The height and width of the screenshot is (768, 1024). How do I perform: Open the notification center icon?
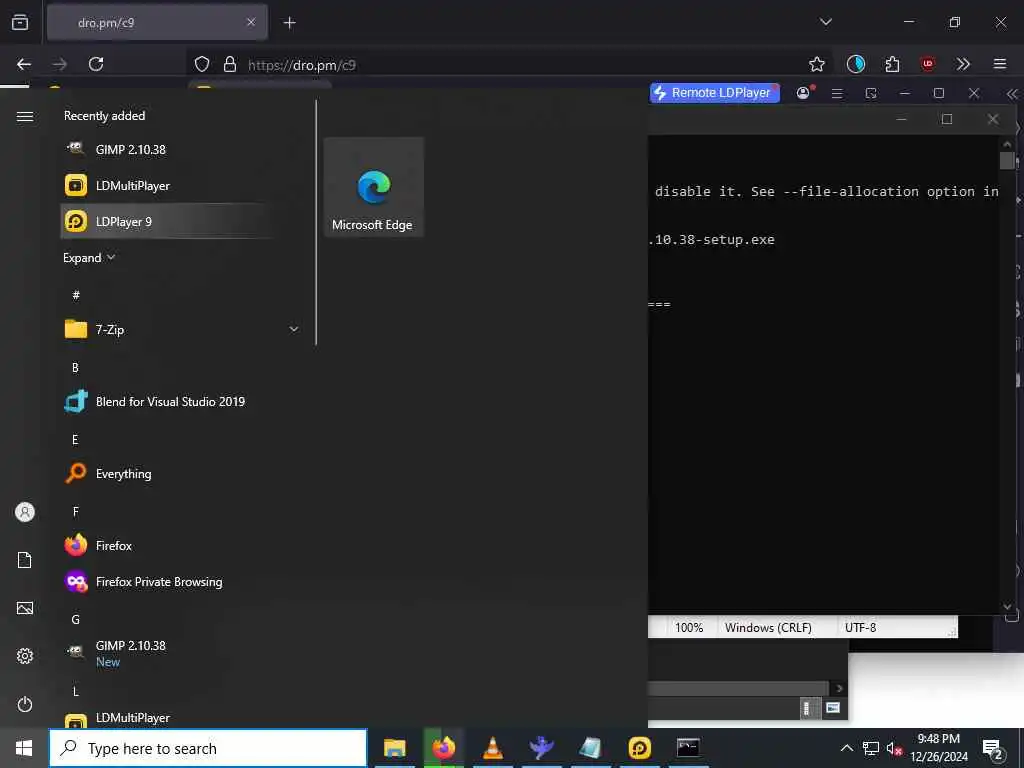[x=993, y=749]
